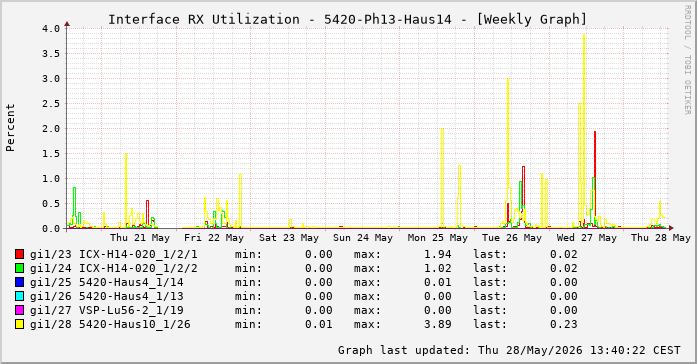Click the blue gi1/25 legend swatch
The width and height of the screenshot is (697, 364).
[x=19, y=282]
